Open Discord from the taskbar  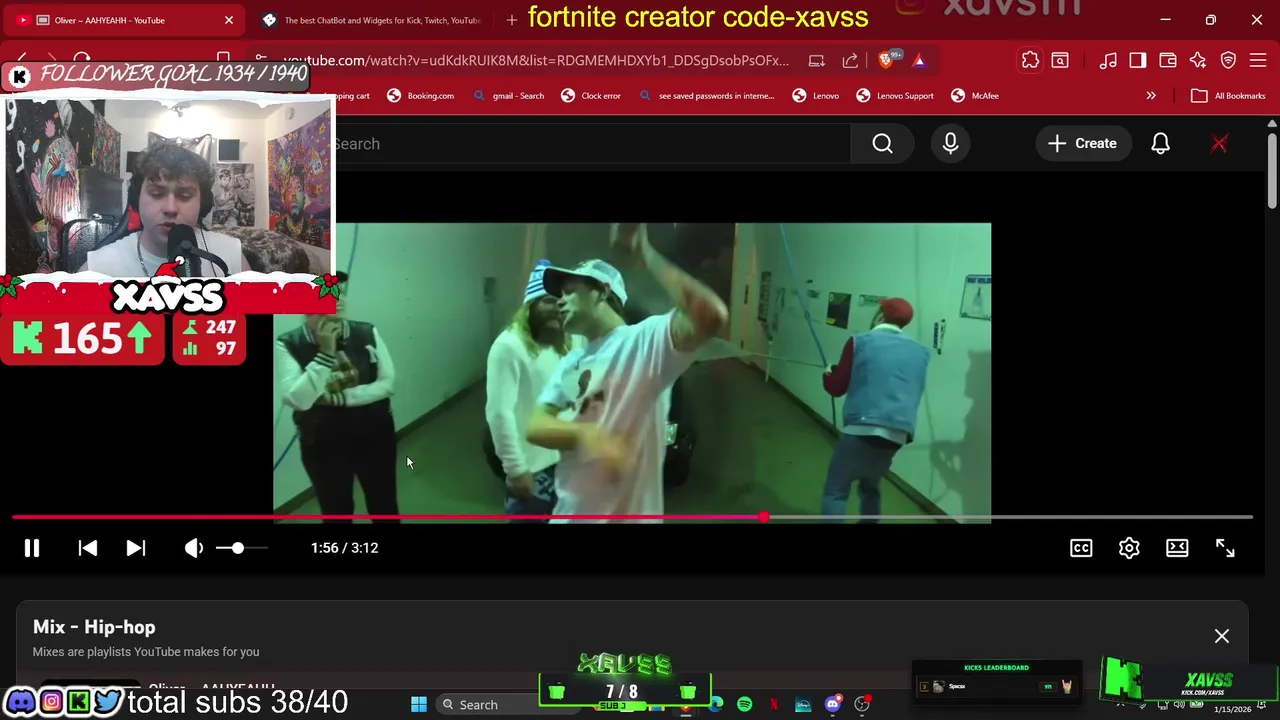tap(832, 705)
